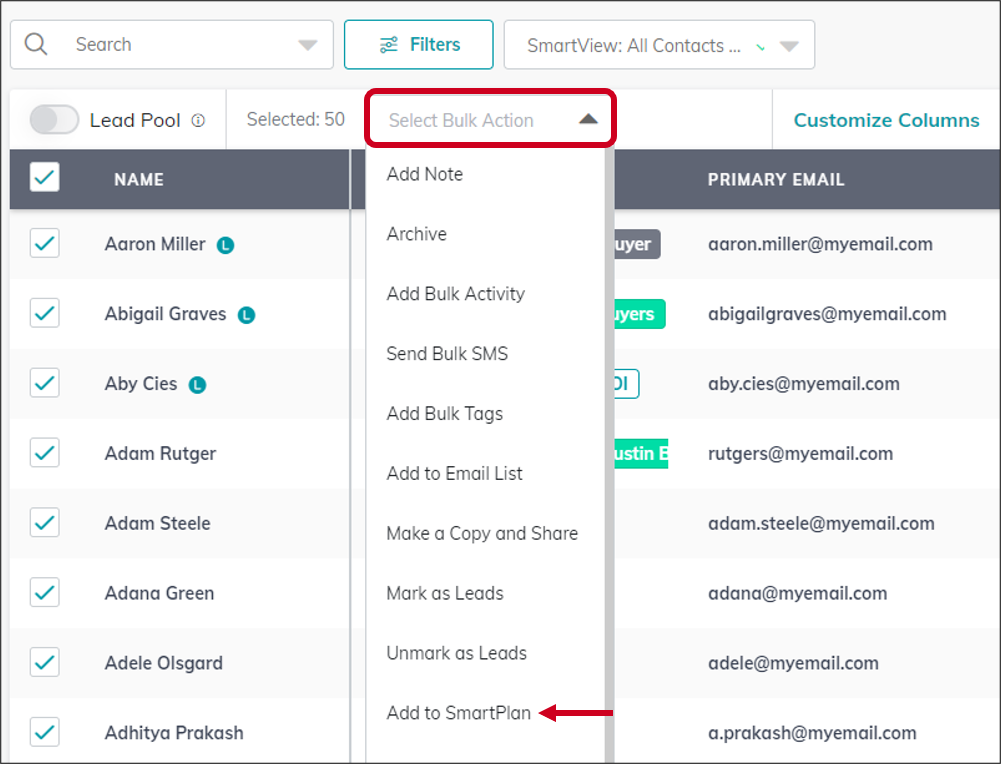
Task: Click the green tag on Abigail Graves' row
Action: 640,314
